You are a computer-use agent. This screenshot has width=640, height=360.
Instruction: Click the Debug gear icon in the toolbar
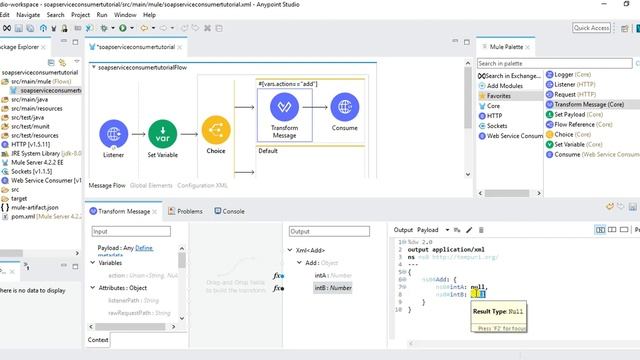pos(104,28)
